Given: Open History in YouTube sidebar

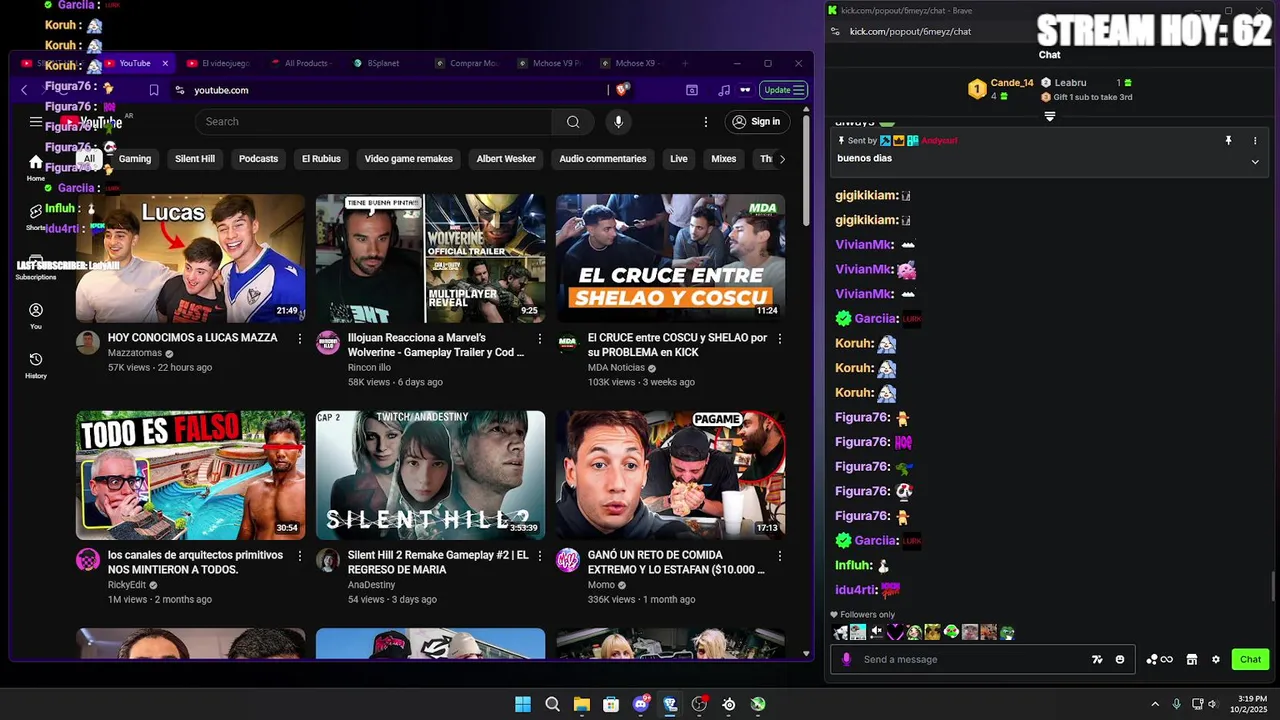Looking at the screenshot, I should [x=36, y=365].
